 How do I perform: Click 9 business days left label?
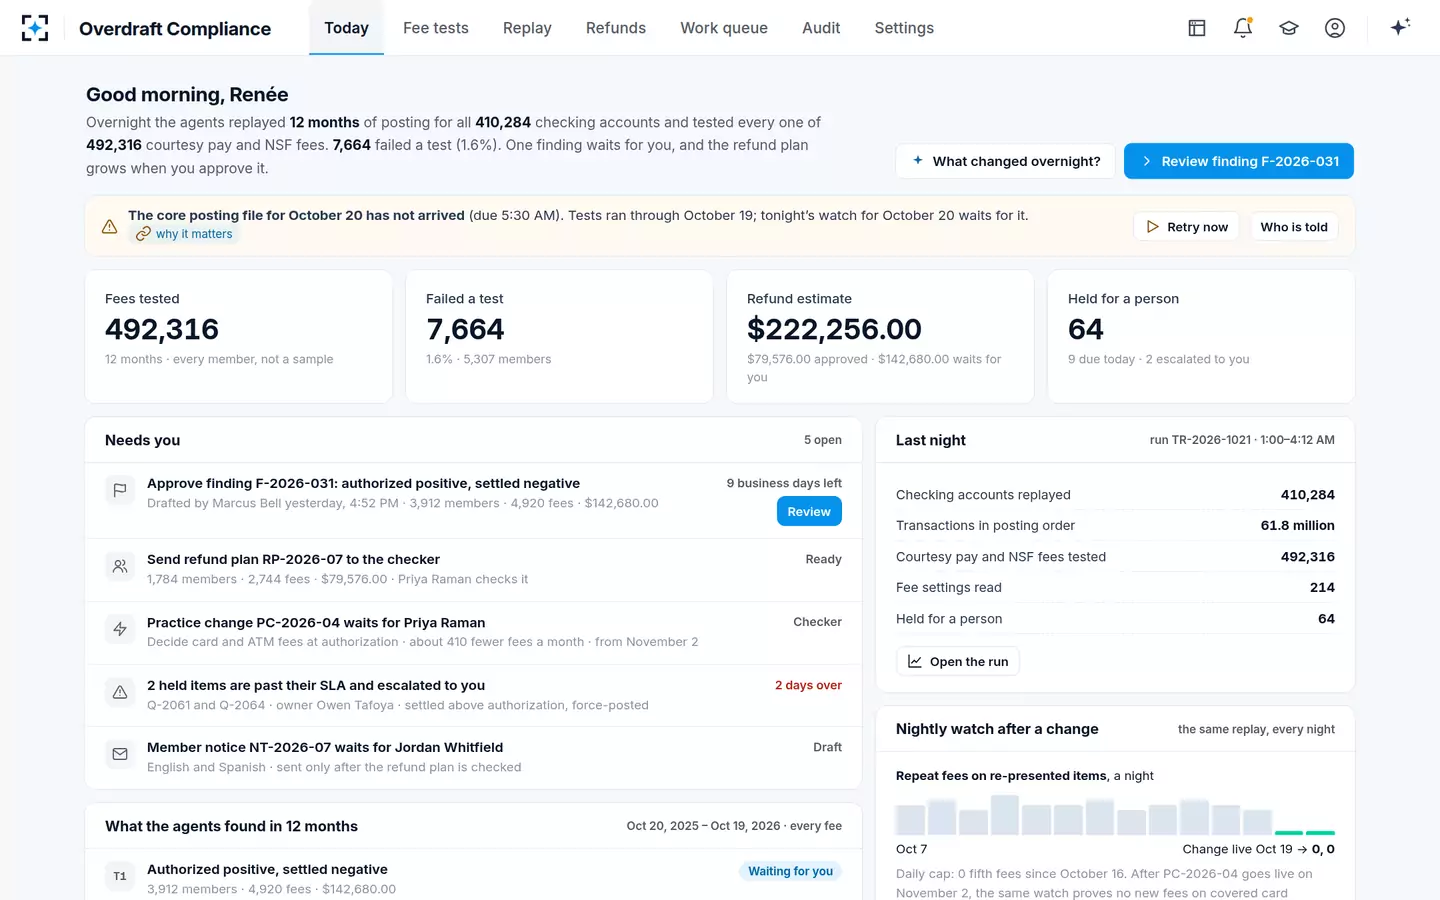point(784,483)
